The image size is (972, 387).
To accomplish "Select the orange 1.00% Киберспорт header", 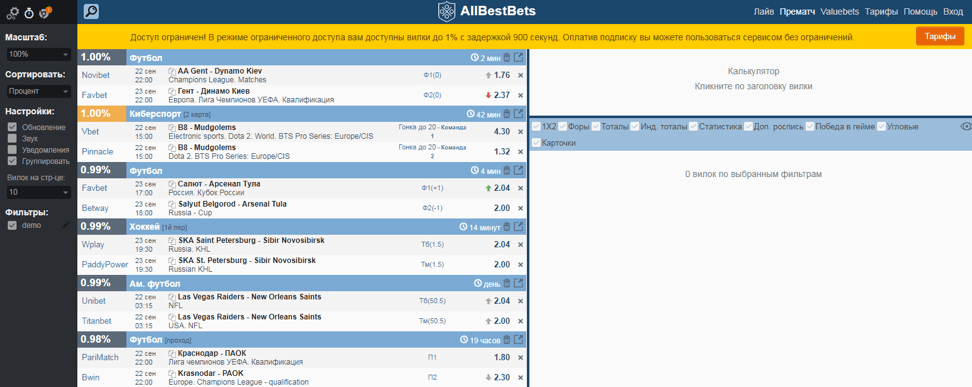I will point(302,114).
